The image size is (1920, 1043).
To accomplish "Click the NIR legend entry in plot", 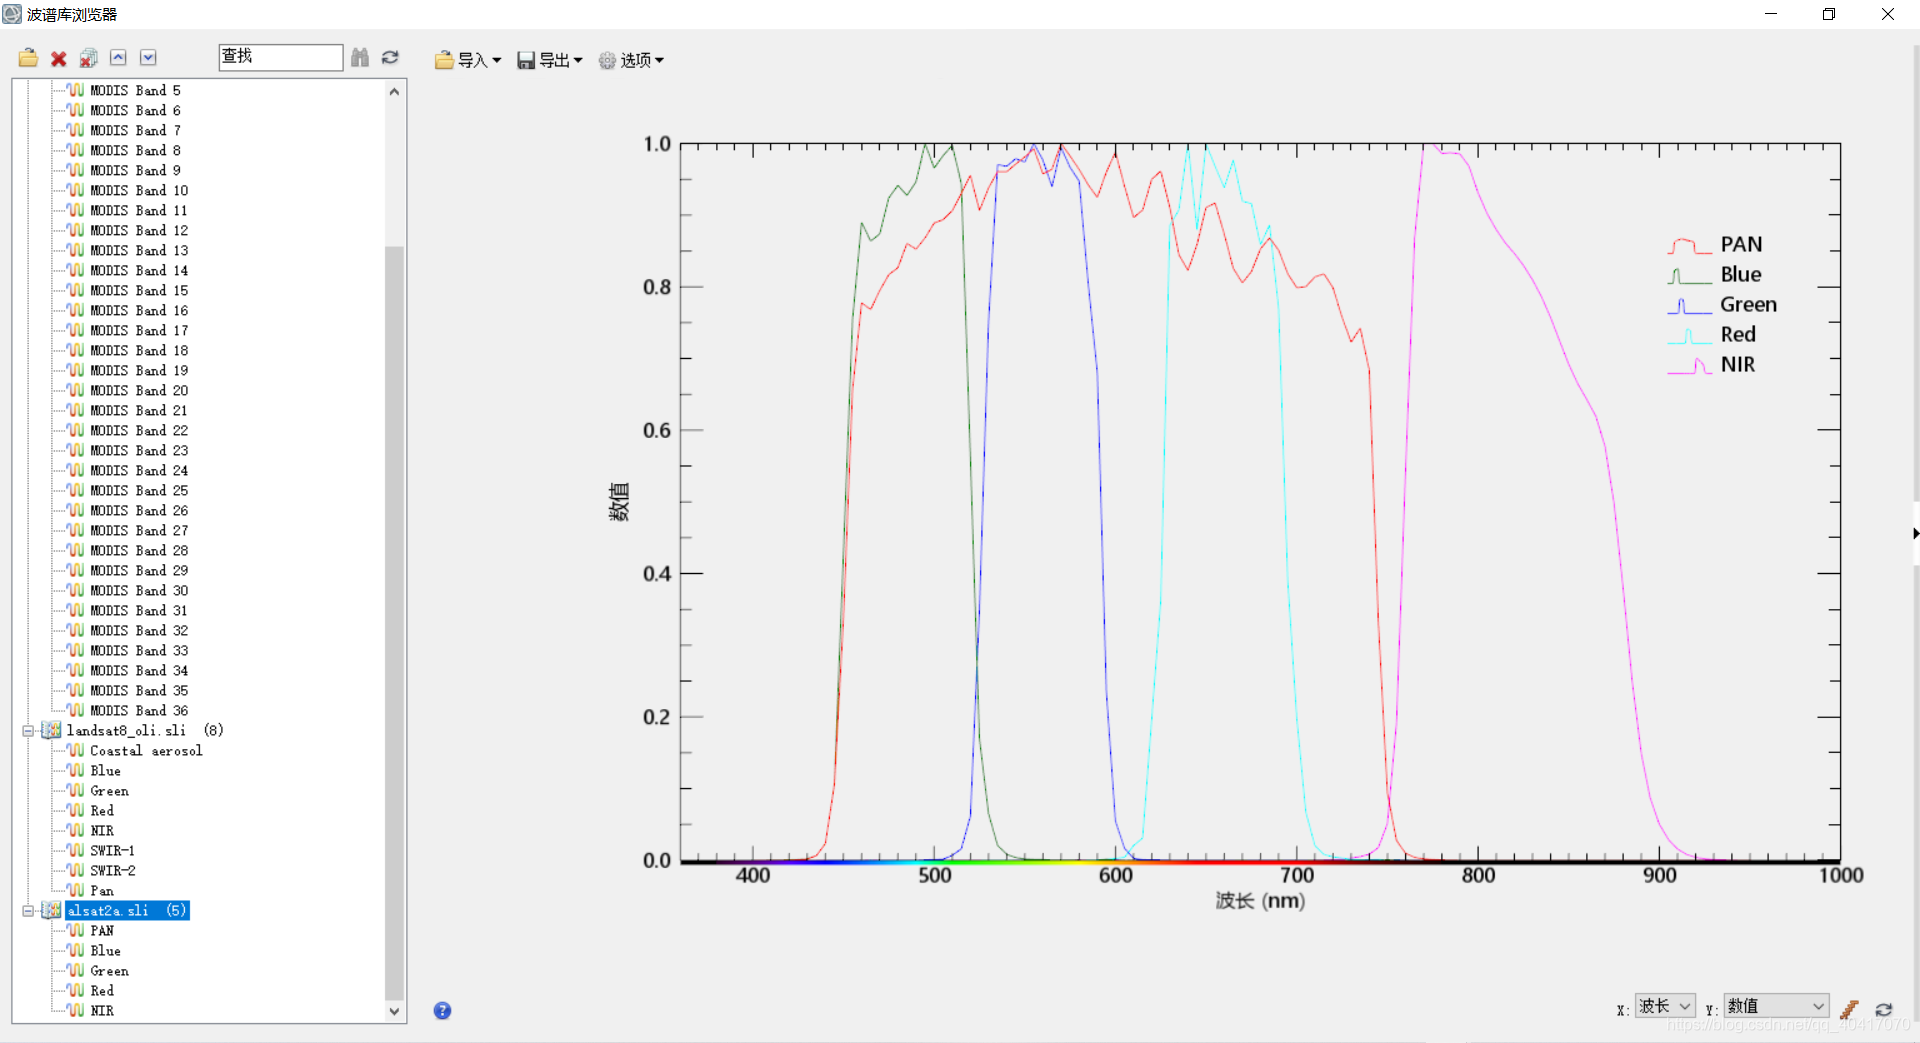I will 1712,365.
